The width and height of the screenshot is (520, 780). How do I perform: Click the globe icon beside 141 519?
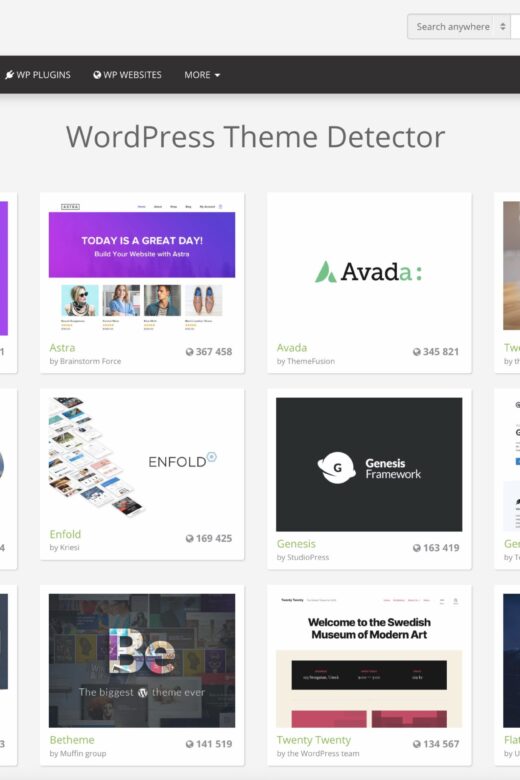tap(189, 744)
